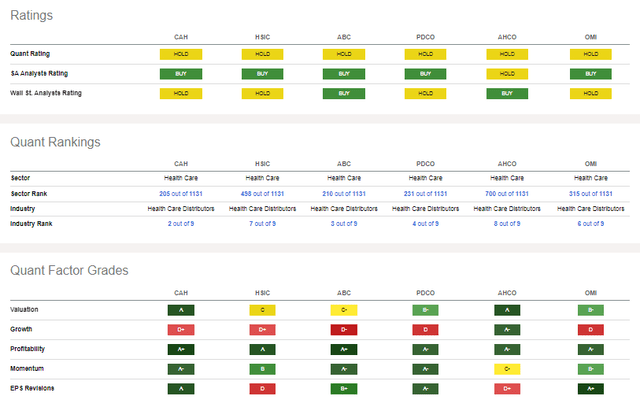
Task: Select CAH Quant Rating HOLD badge
Action: pos(181,54)
